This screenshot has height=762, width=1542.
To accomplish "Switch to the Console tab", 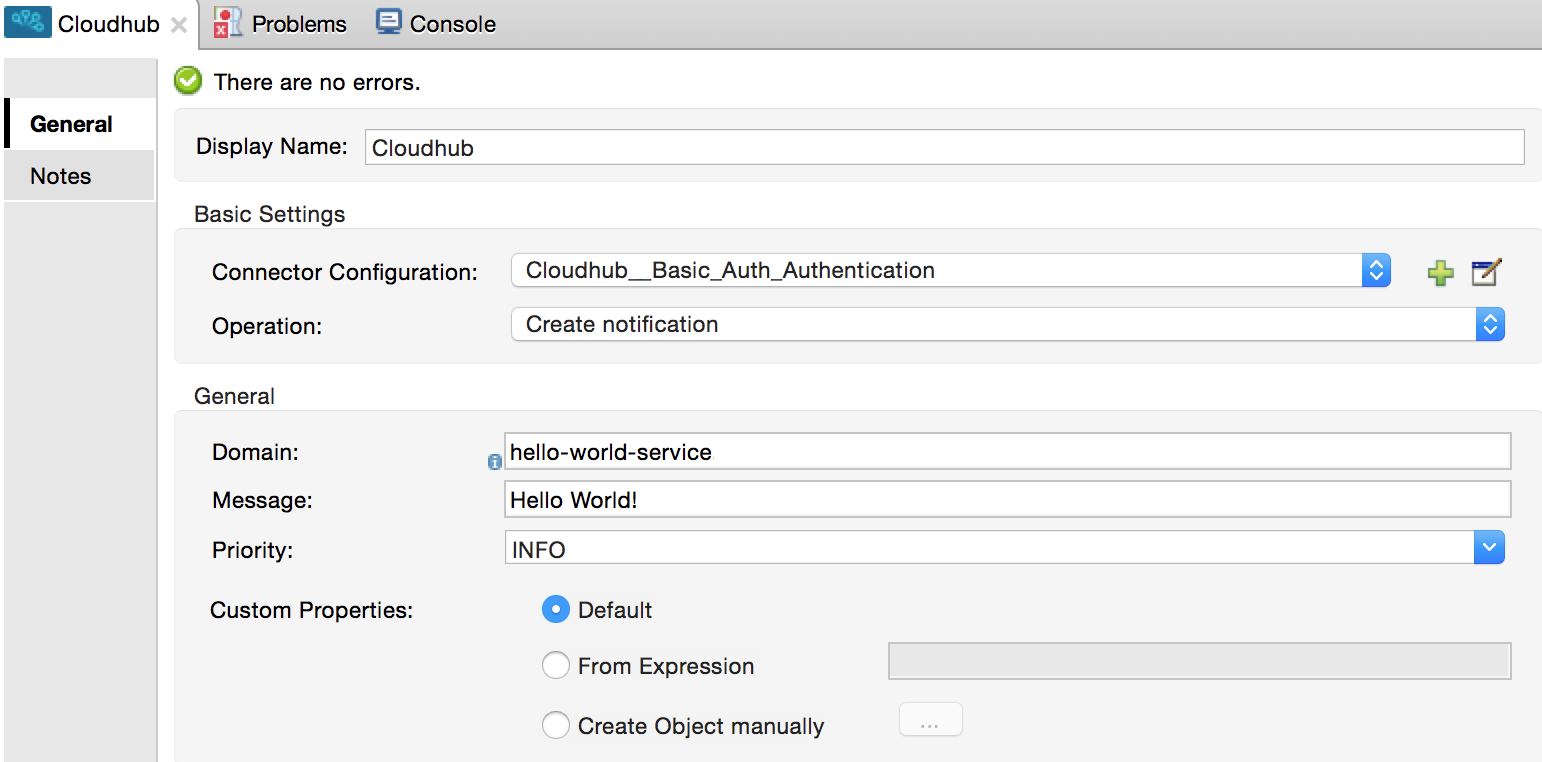I will [434, 21].
